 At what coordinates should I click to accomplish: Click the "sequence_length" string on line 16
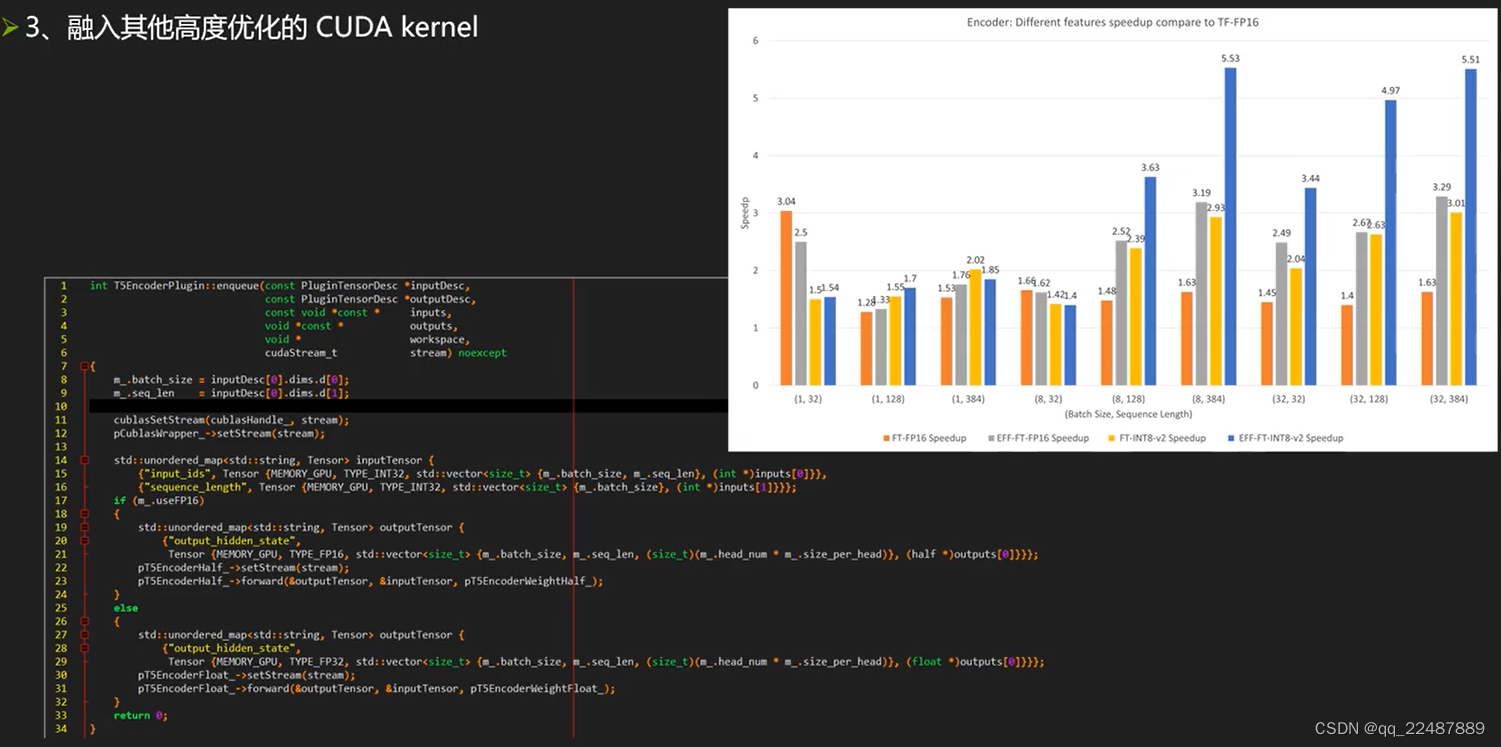[196, 487]
